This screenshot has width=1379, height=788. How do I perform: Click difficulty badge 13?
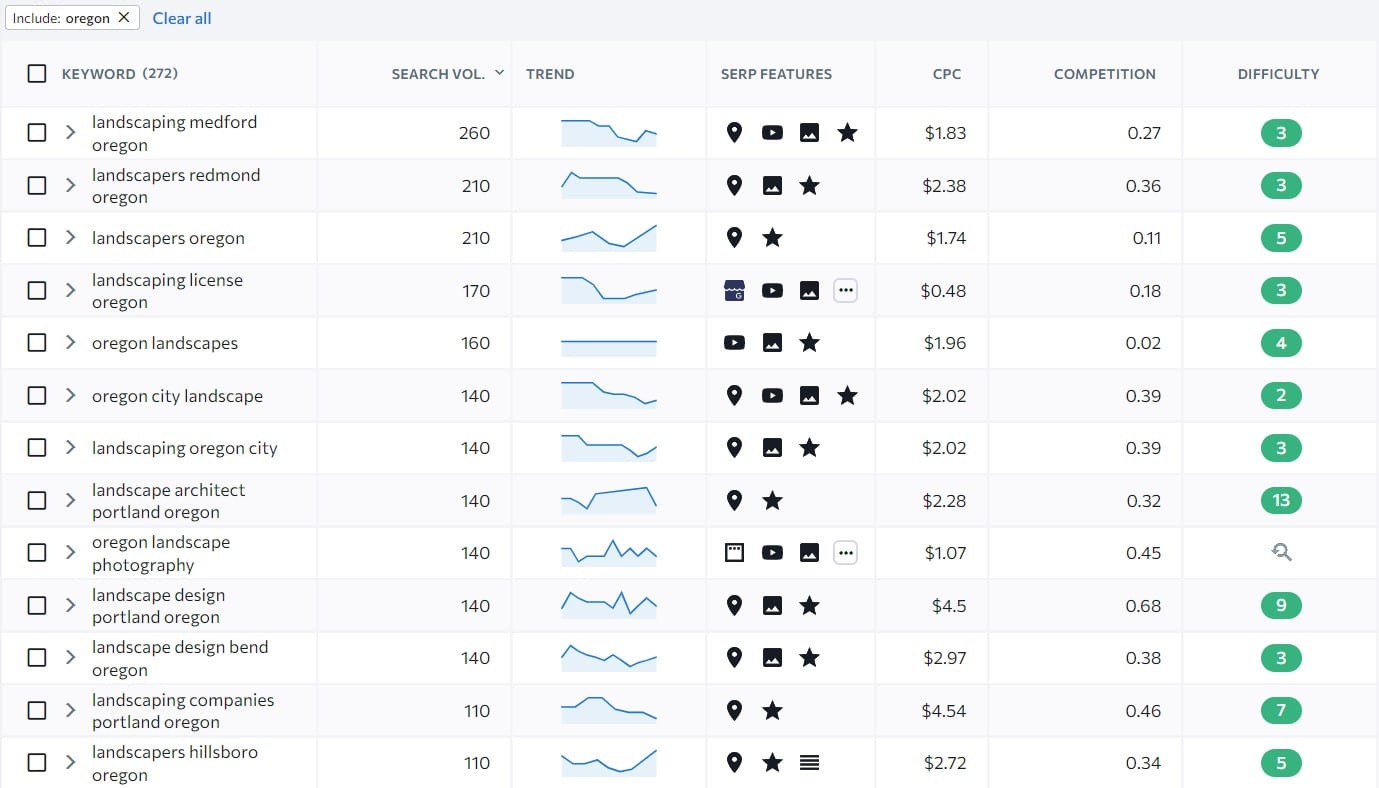(1281, 501)
